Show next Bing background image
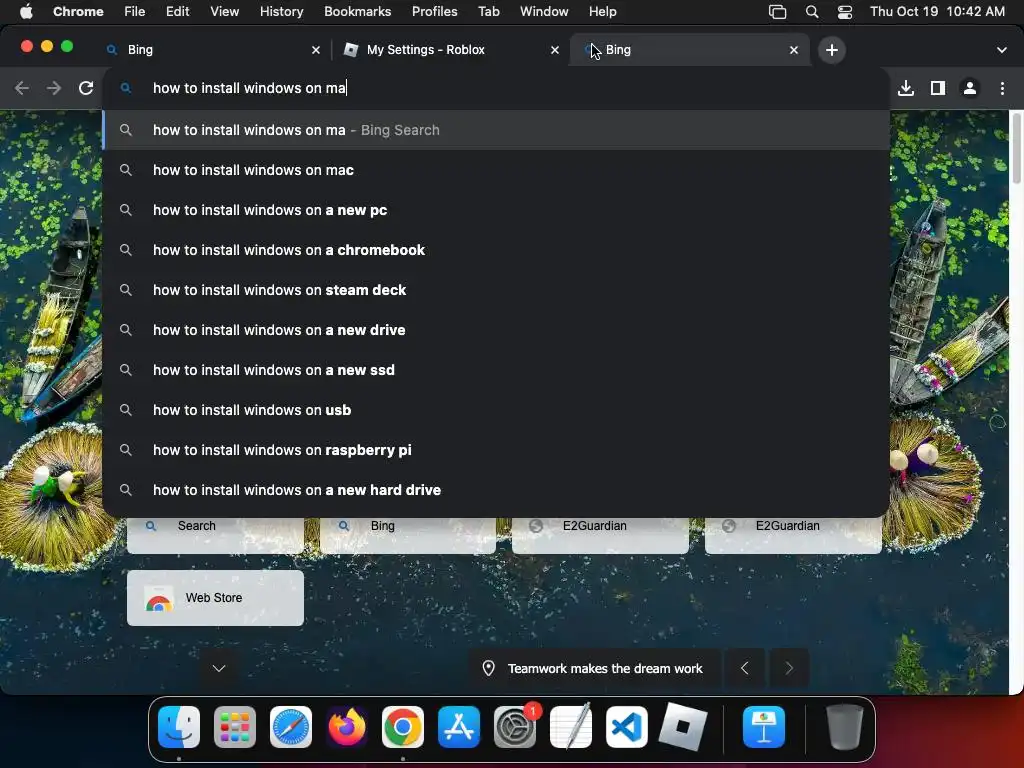This screenshot has height=768, width=1024. [789, 668]
